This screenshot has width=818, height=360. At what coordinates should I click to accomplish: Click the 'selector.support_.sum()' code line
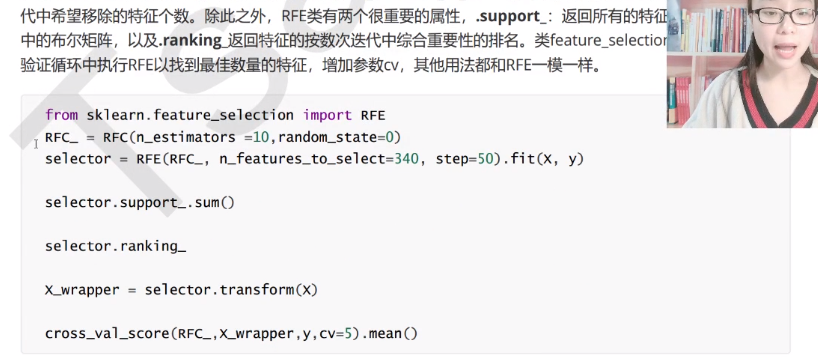(140, 202)
